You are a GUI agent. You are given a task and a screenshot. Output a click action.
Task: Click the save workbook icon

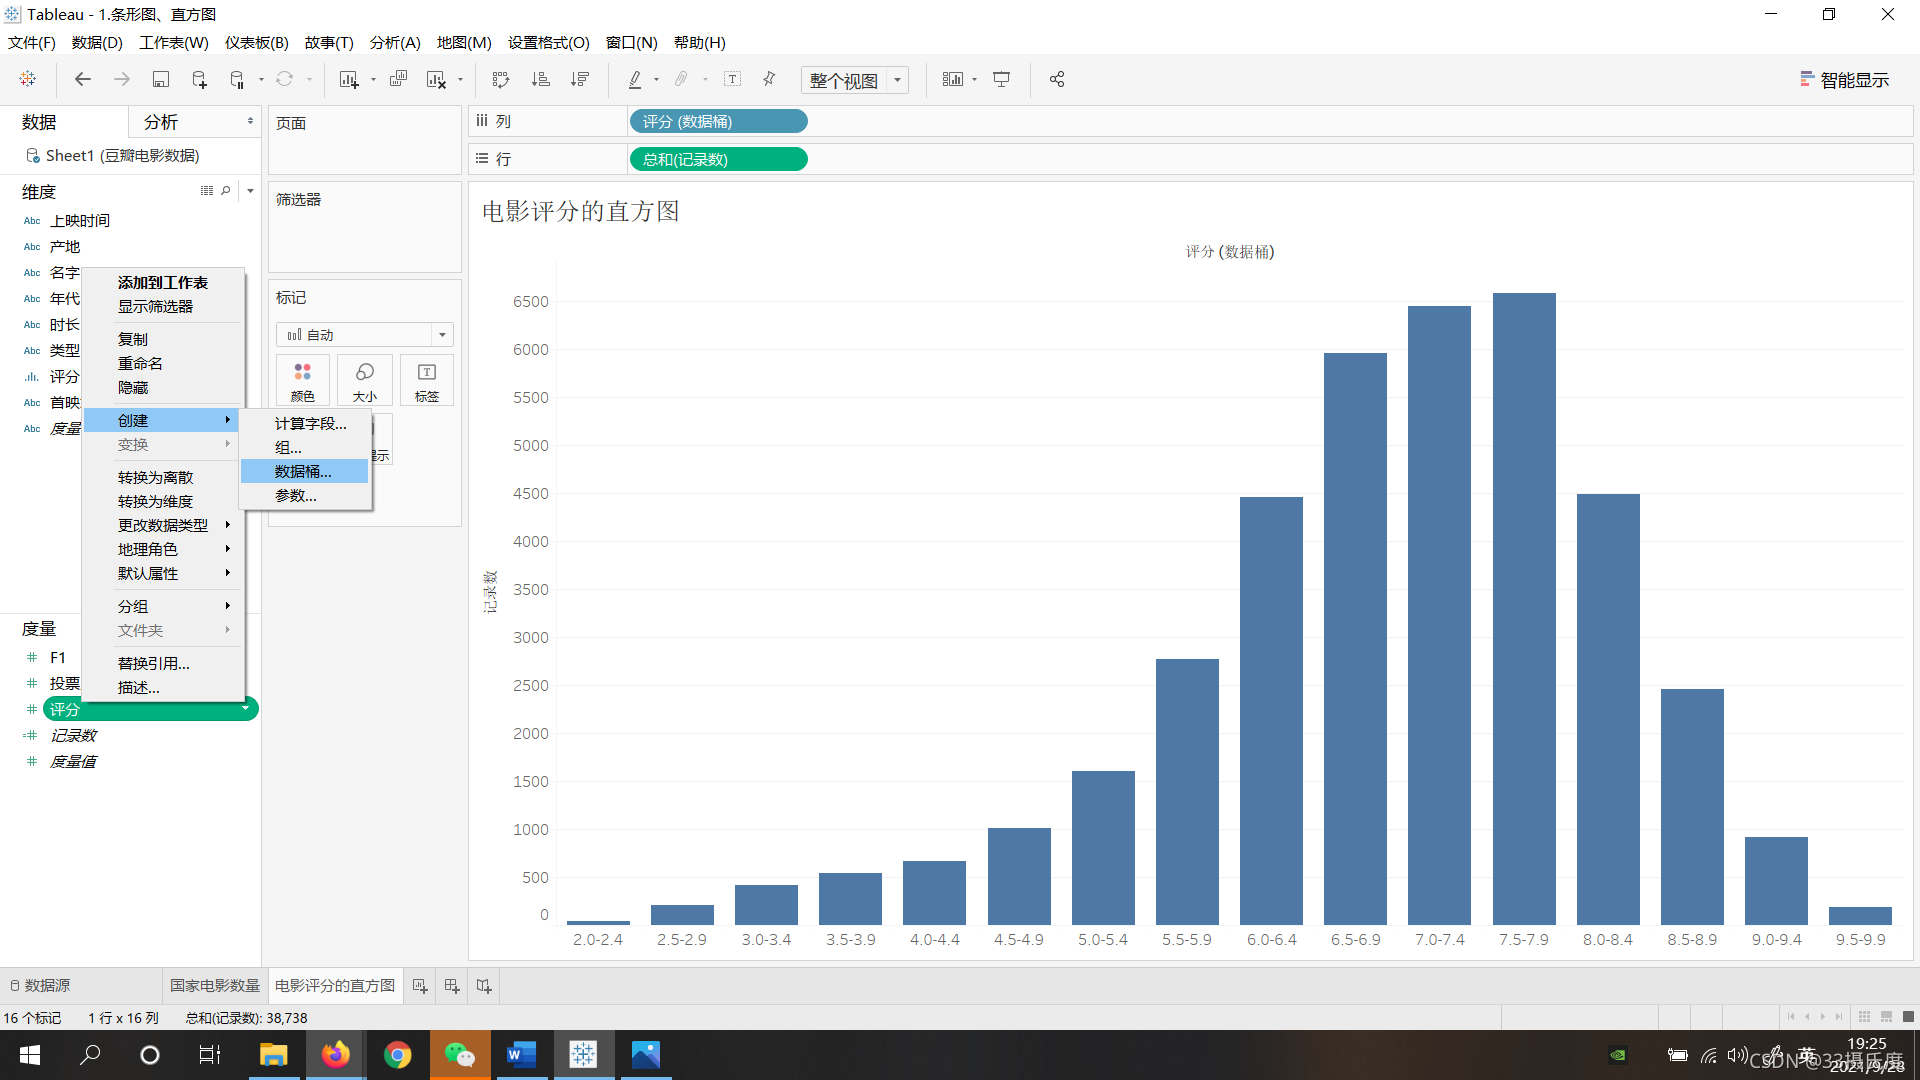coord(160,80)
